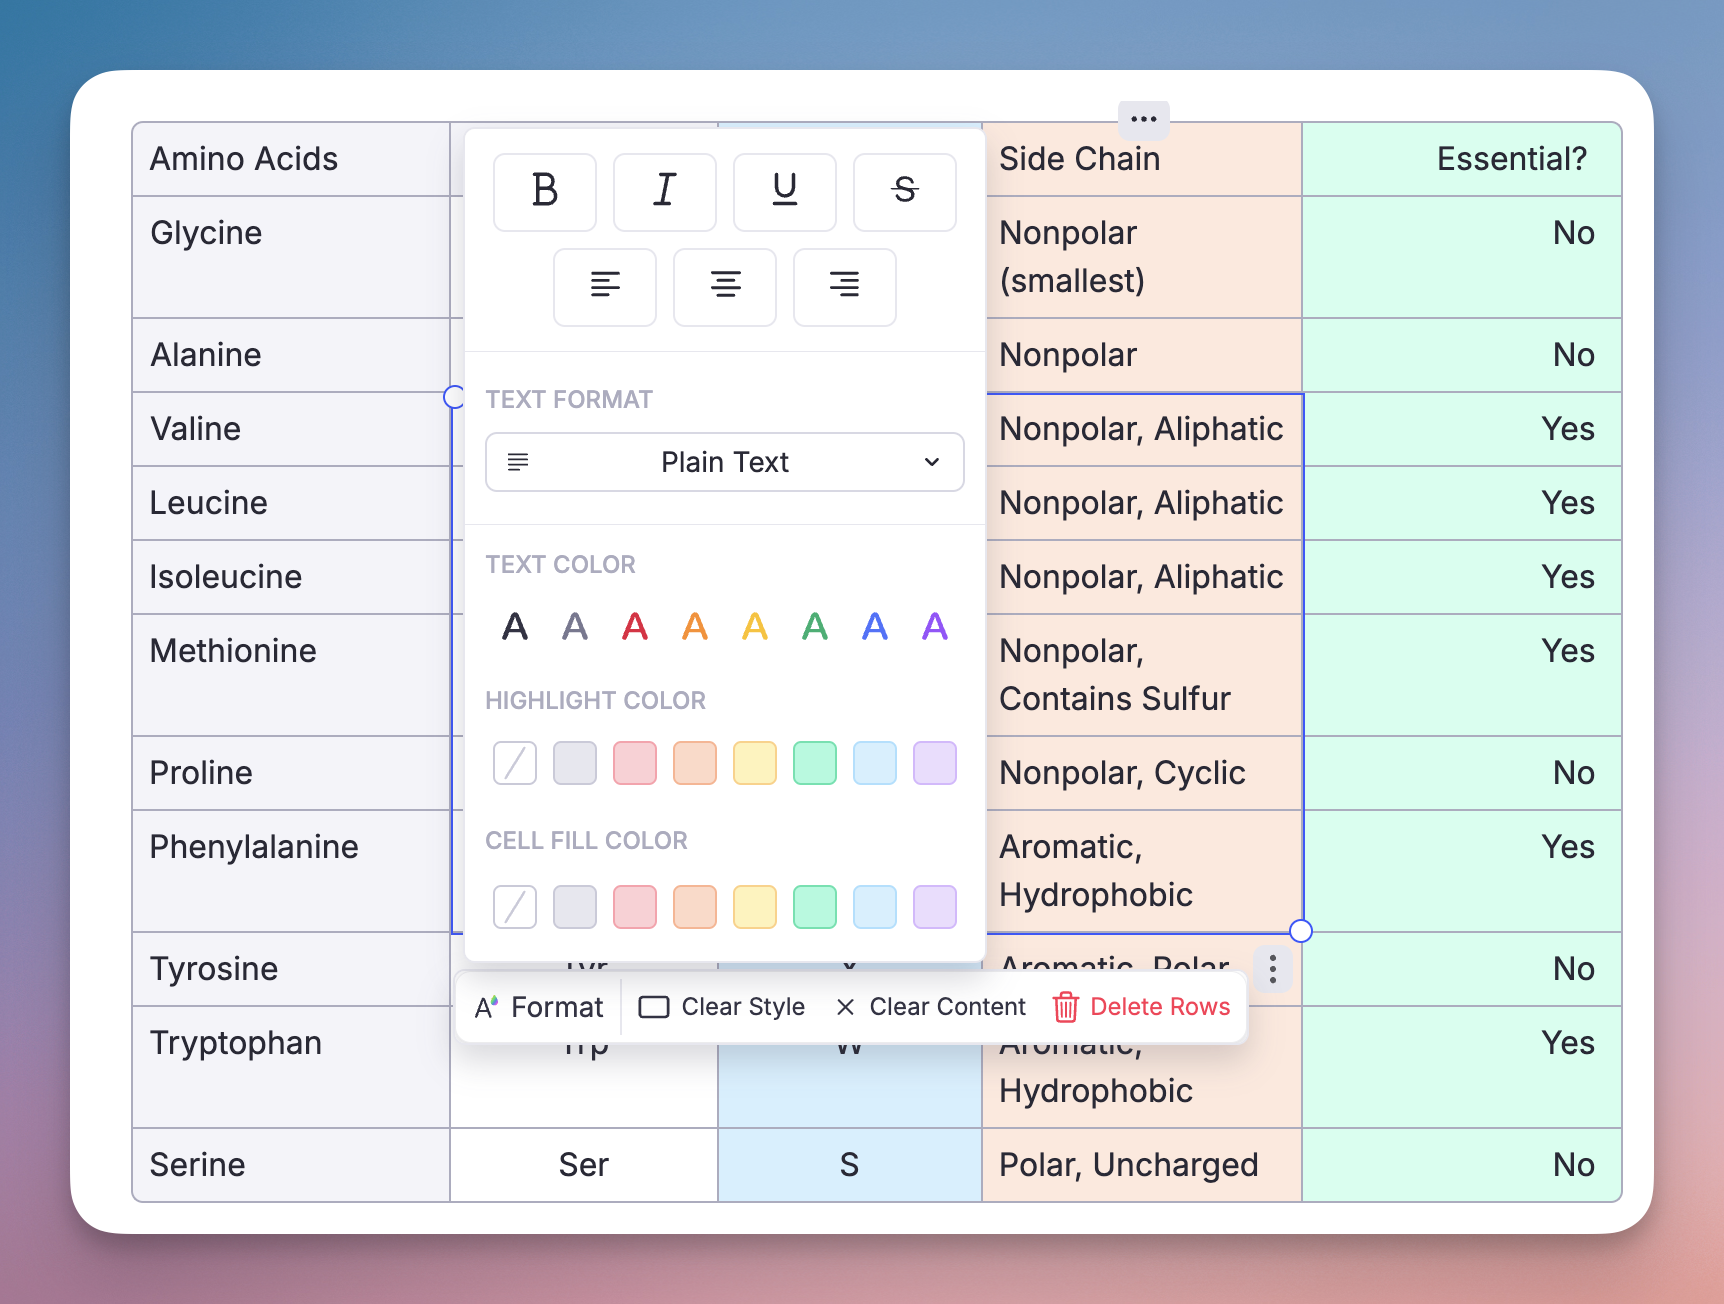Align text to the right
Screen dimensions: 1724x1304
[x=845, y=286]
